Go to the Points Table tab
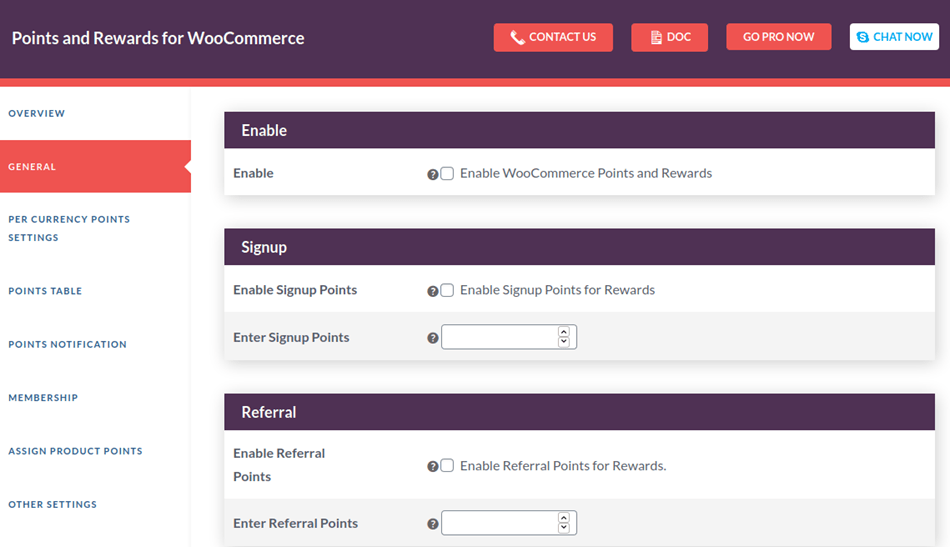This screenshot has height=547, width=950. pyautogui.click(x=45, y=291)
